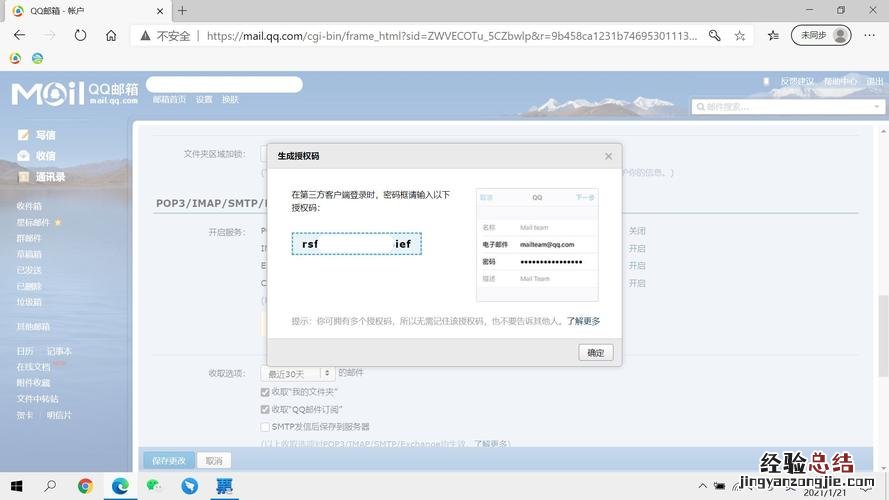Open the 通讯录 contacts icon

point(23,177)
